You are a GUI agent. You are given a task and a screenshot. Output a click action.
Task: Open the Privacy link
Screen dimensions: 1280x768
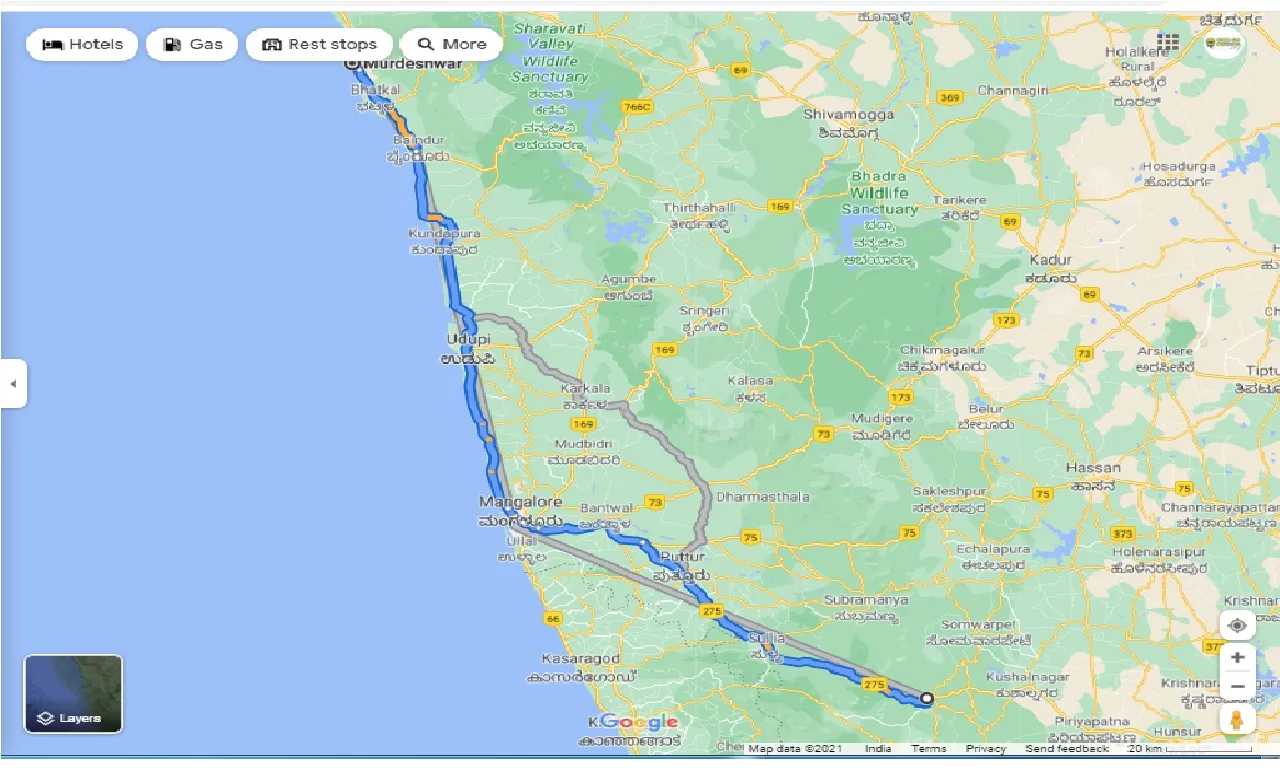pyautogui.click(x=986, y=748)
